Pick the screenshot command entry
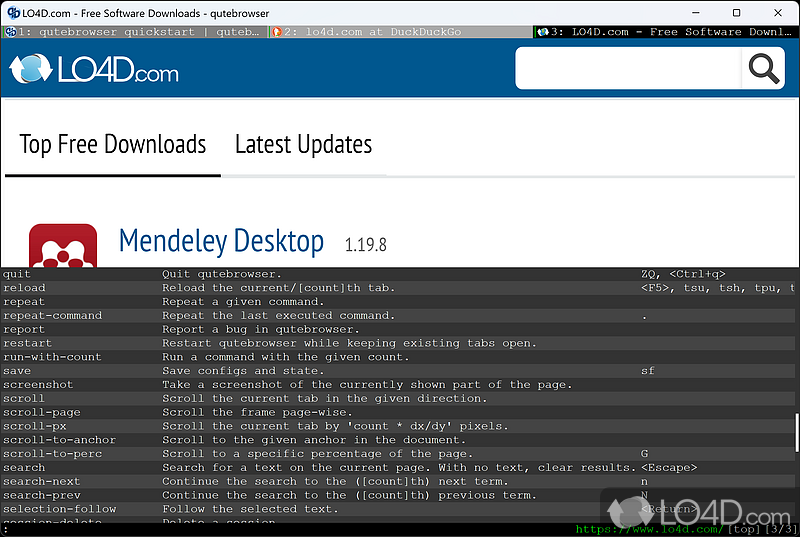 click(x=398, y=385)
